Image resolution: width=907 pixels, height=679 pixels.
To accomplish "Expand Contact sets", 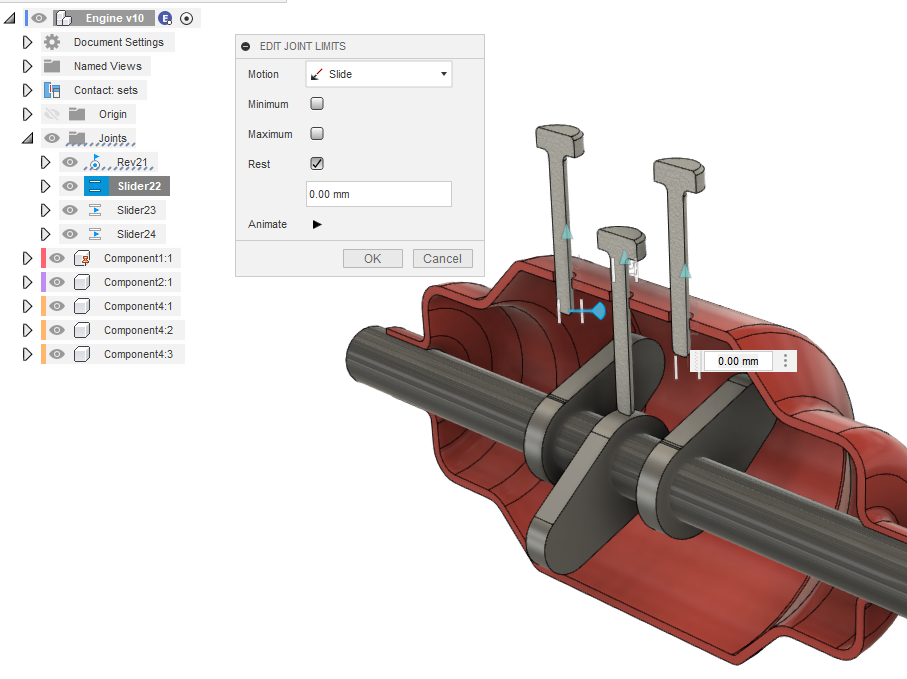I will pyautogui.click(x=27, y=90).
